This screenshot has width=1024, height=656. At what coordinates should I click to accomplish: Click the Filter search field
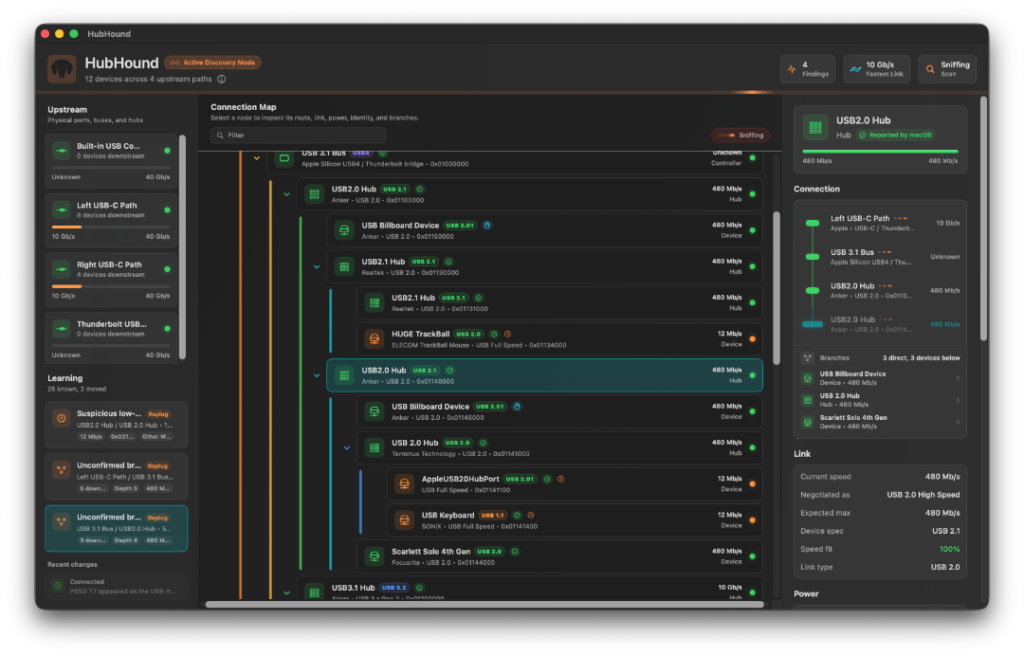coord(298,135)
